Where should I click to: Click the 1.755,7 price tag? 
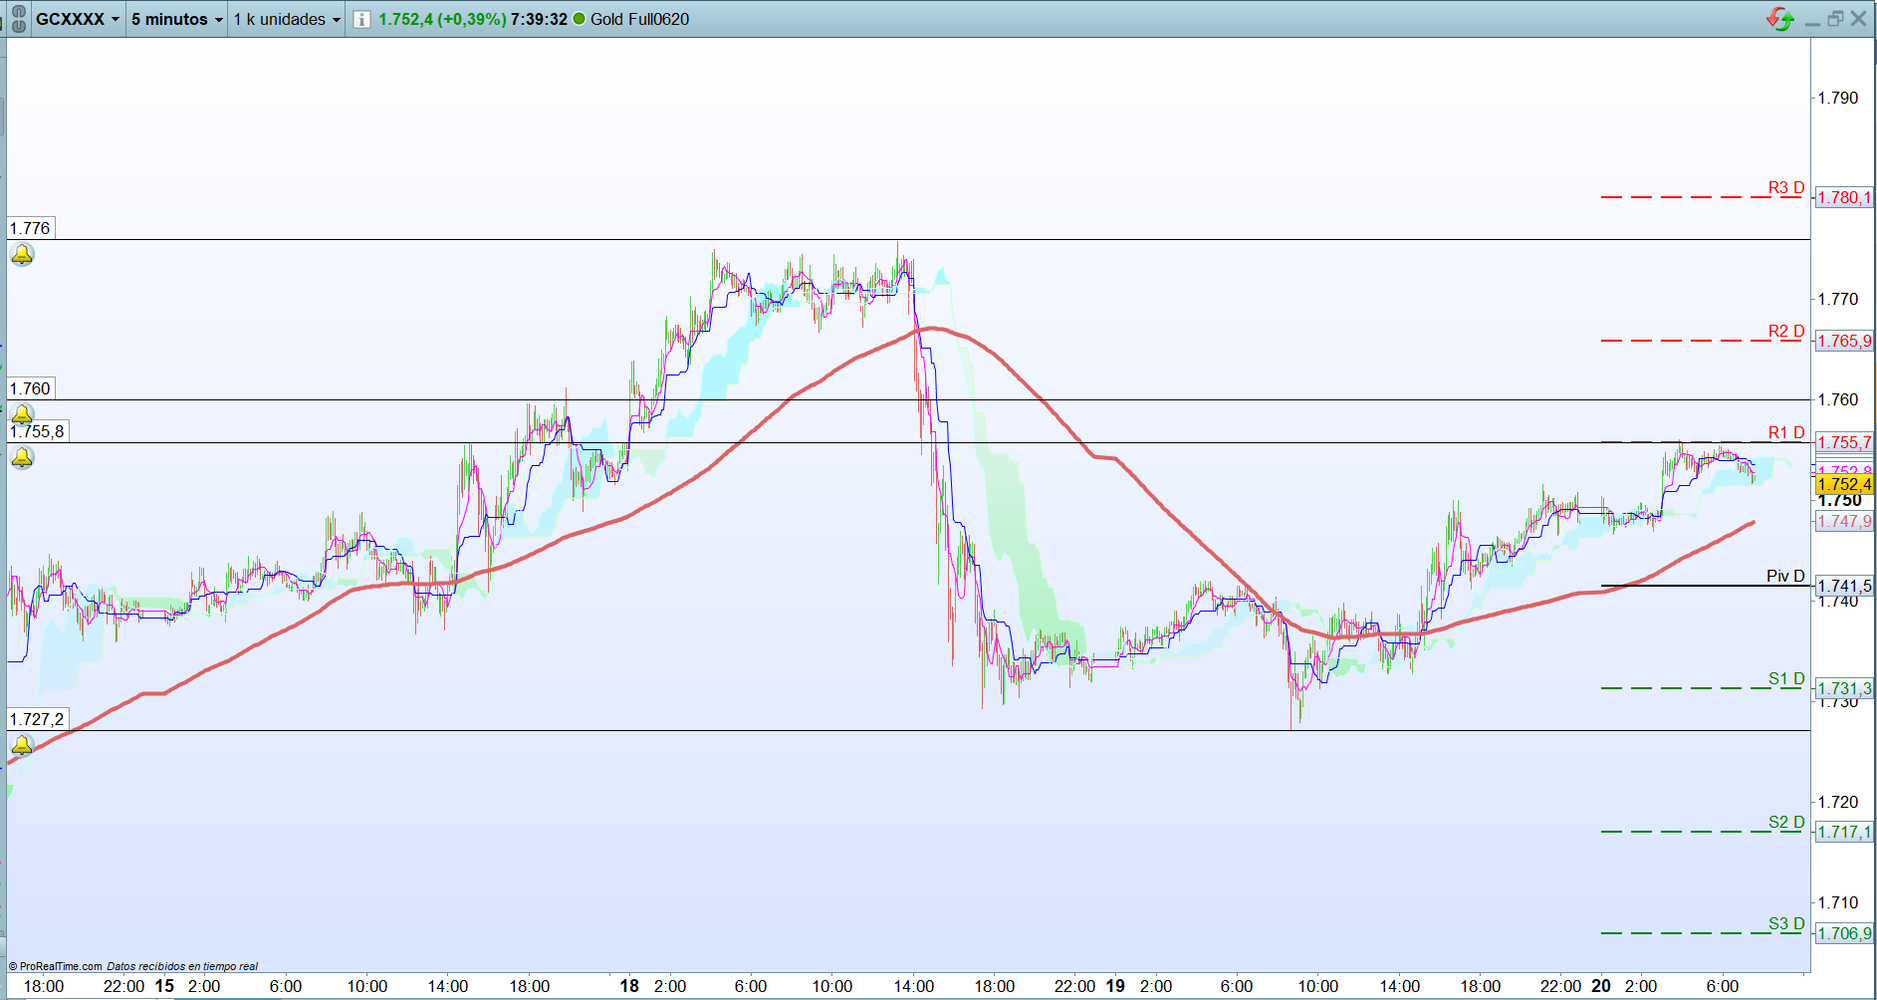coord(1844,442)
